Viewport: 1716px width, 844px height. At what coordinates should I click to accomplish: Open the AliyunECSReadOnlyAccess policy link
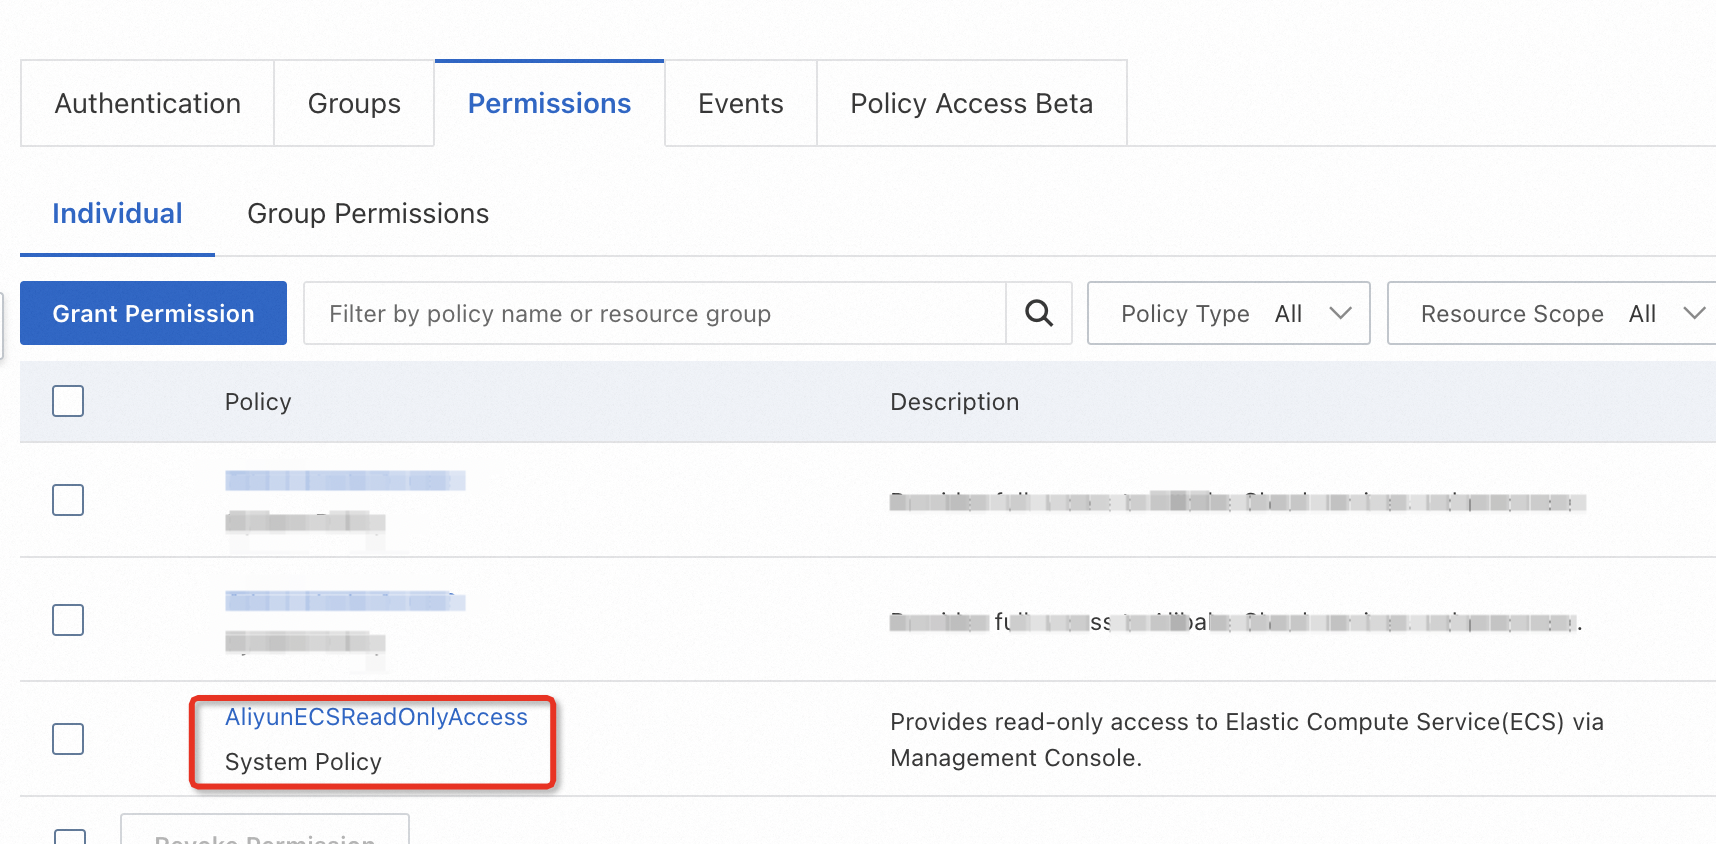pyautogui.click(x=376, y=717)
